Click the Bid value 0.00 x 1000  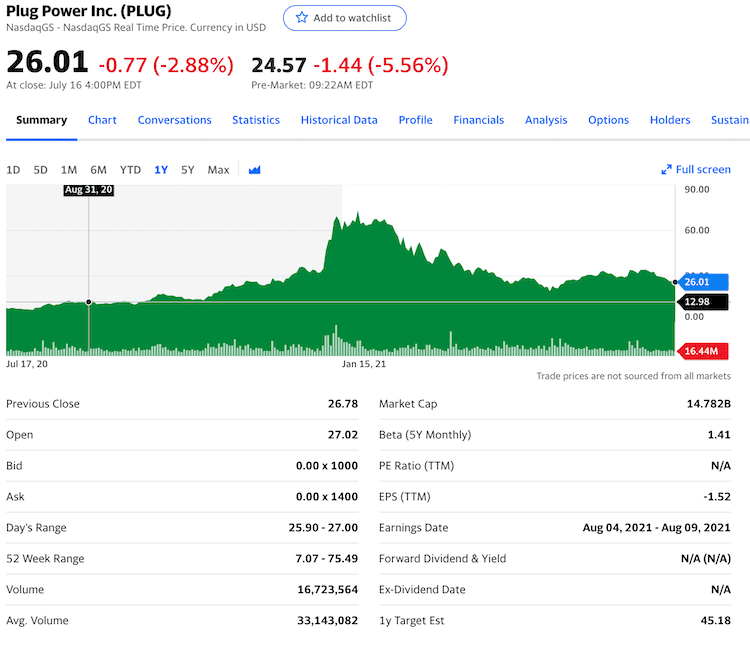tap(327, 465)
